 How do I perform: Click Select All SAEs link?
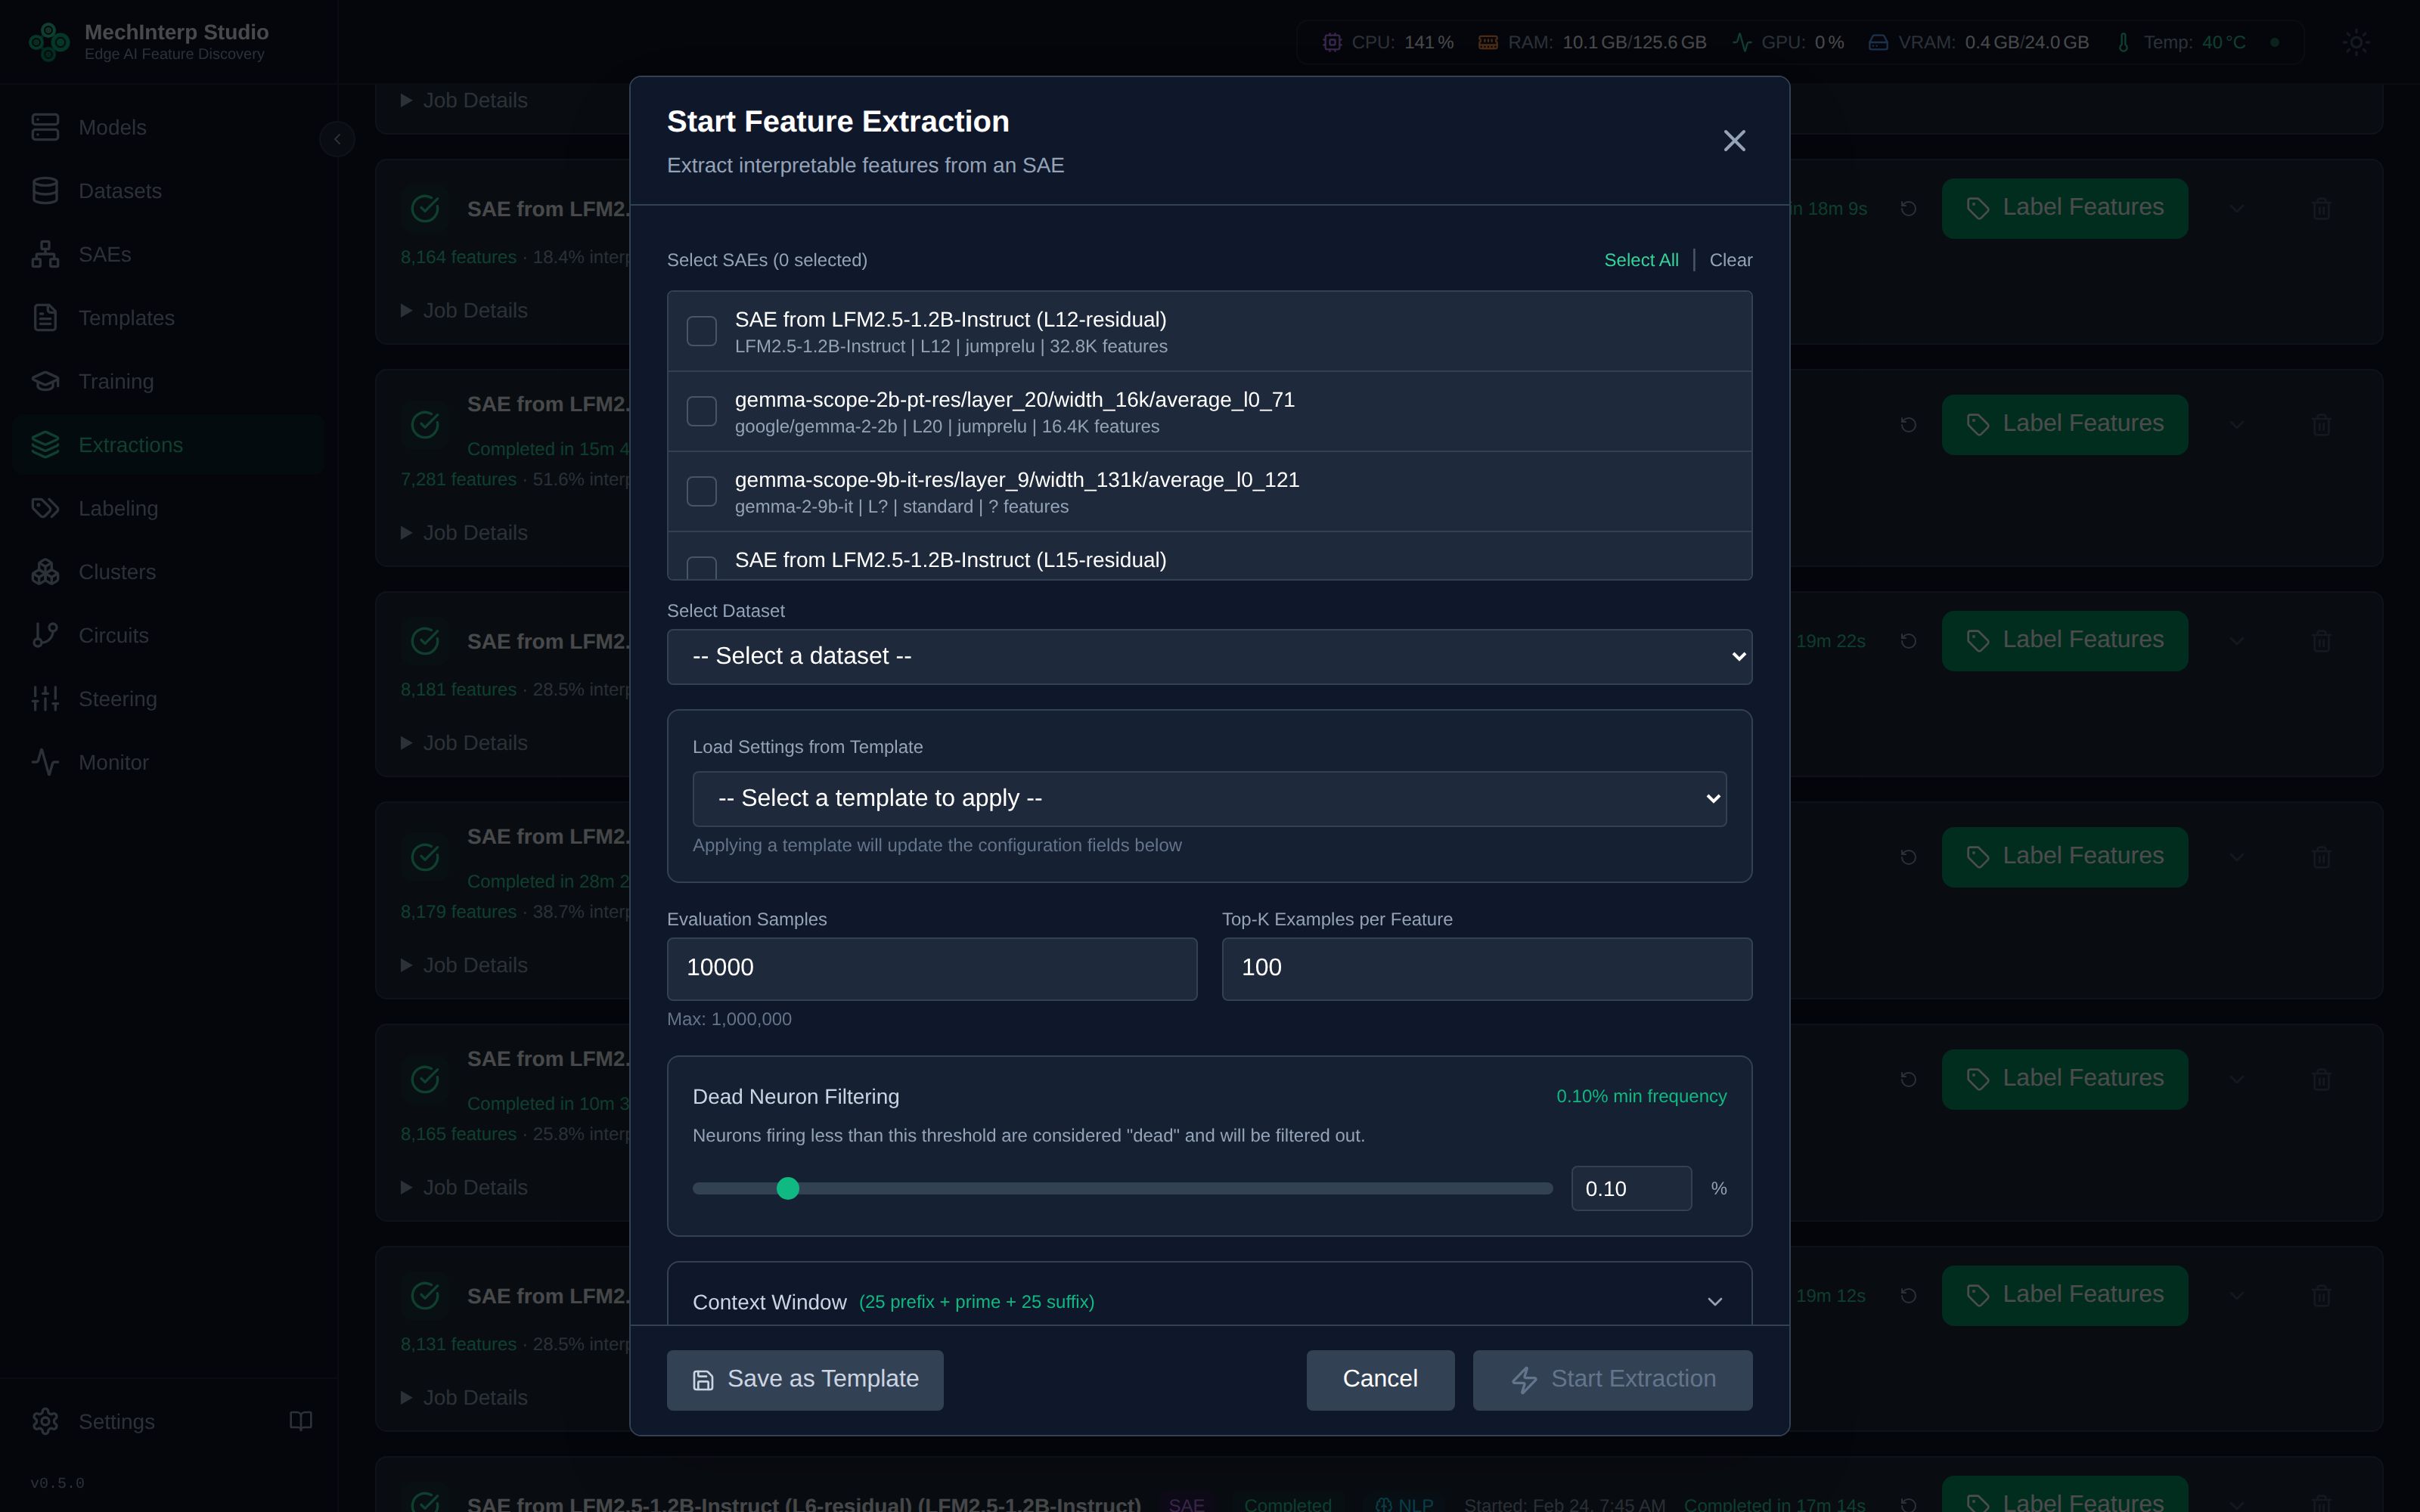coord(1641,260)
